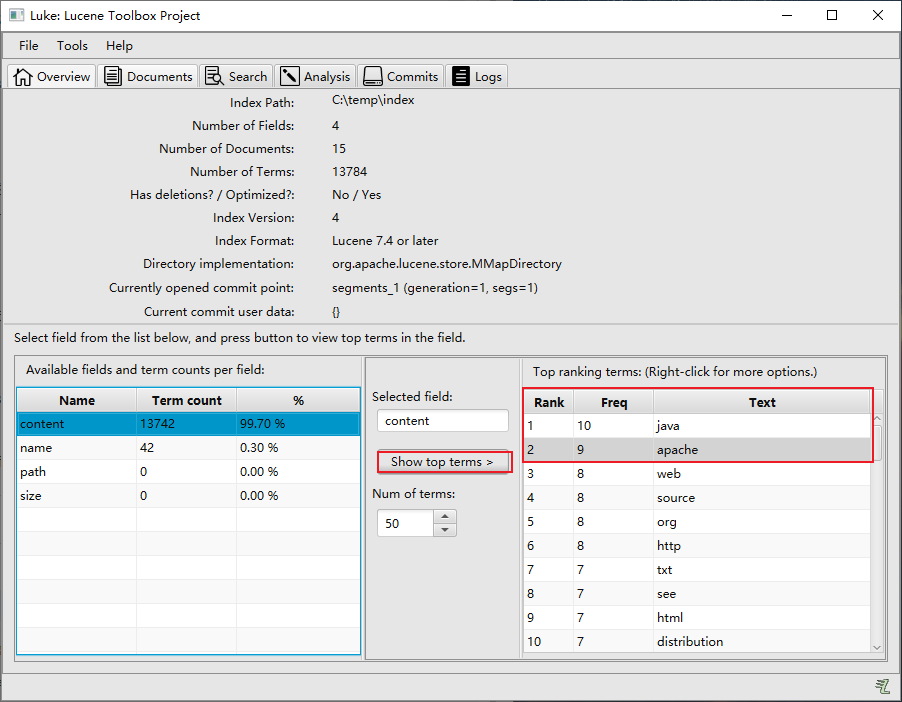Screen dimensions: 902x702
Task: Click the Luke app icon in title bar
Action: click(17, 15)
